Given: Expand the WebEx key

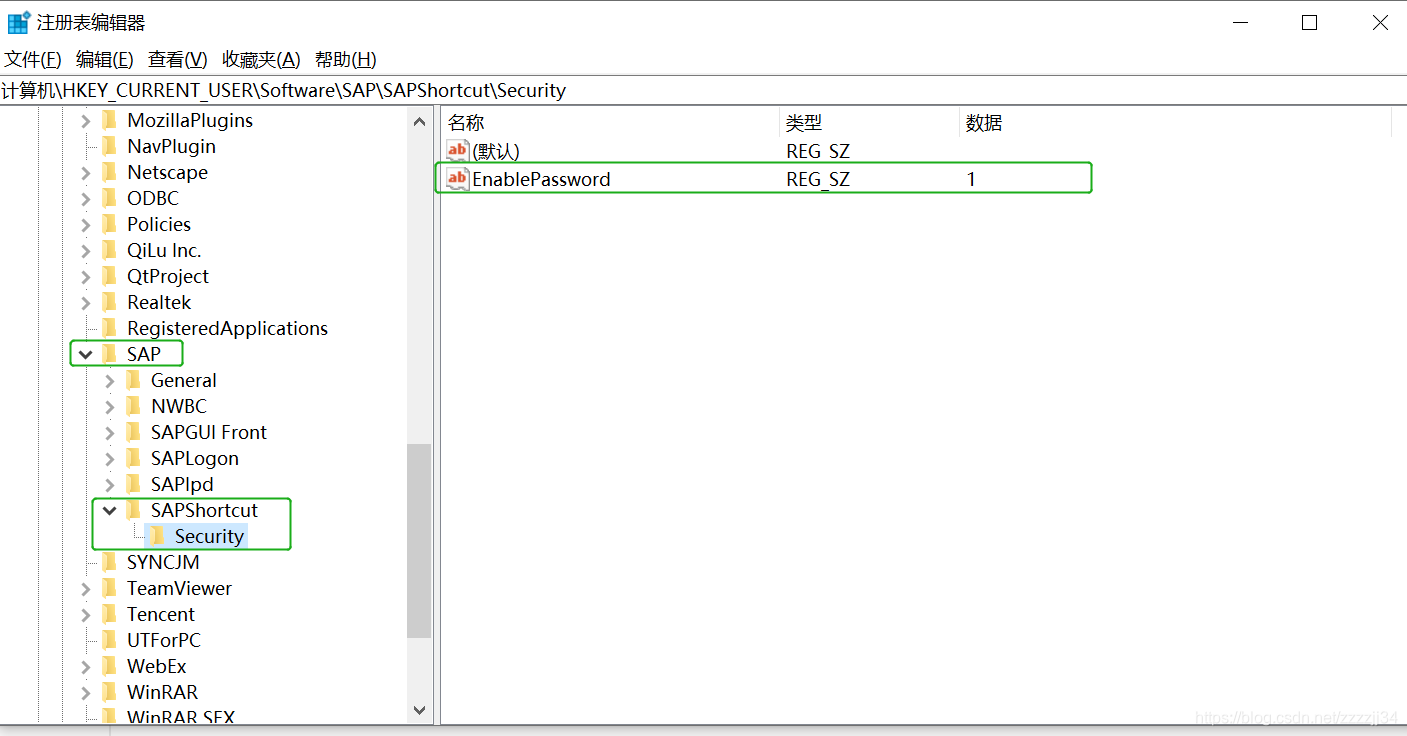Looking at the screenshot, I should coord(86,667).
